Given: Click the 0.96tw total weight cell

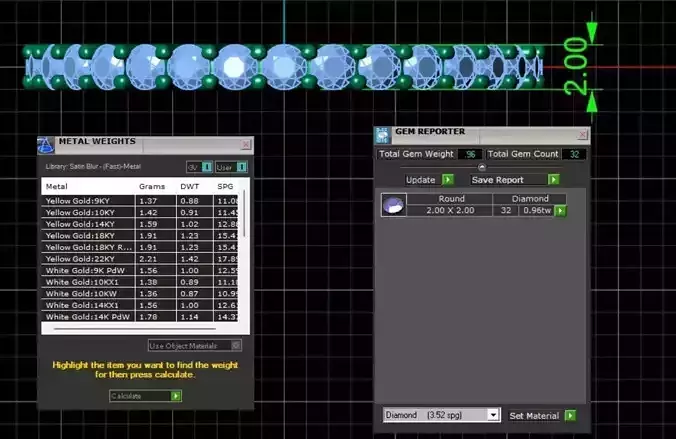Looking at the screenshot, I should (537, 210).
